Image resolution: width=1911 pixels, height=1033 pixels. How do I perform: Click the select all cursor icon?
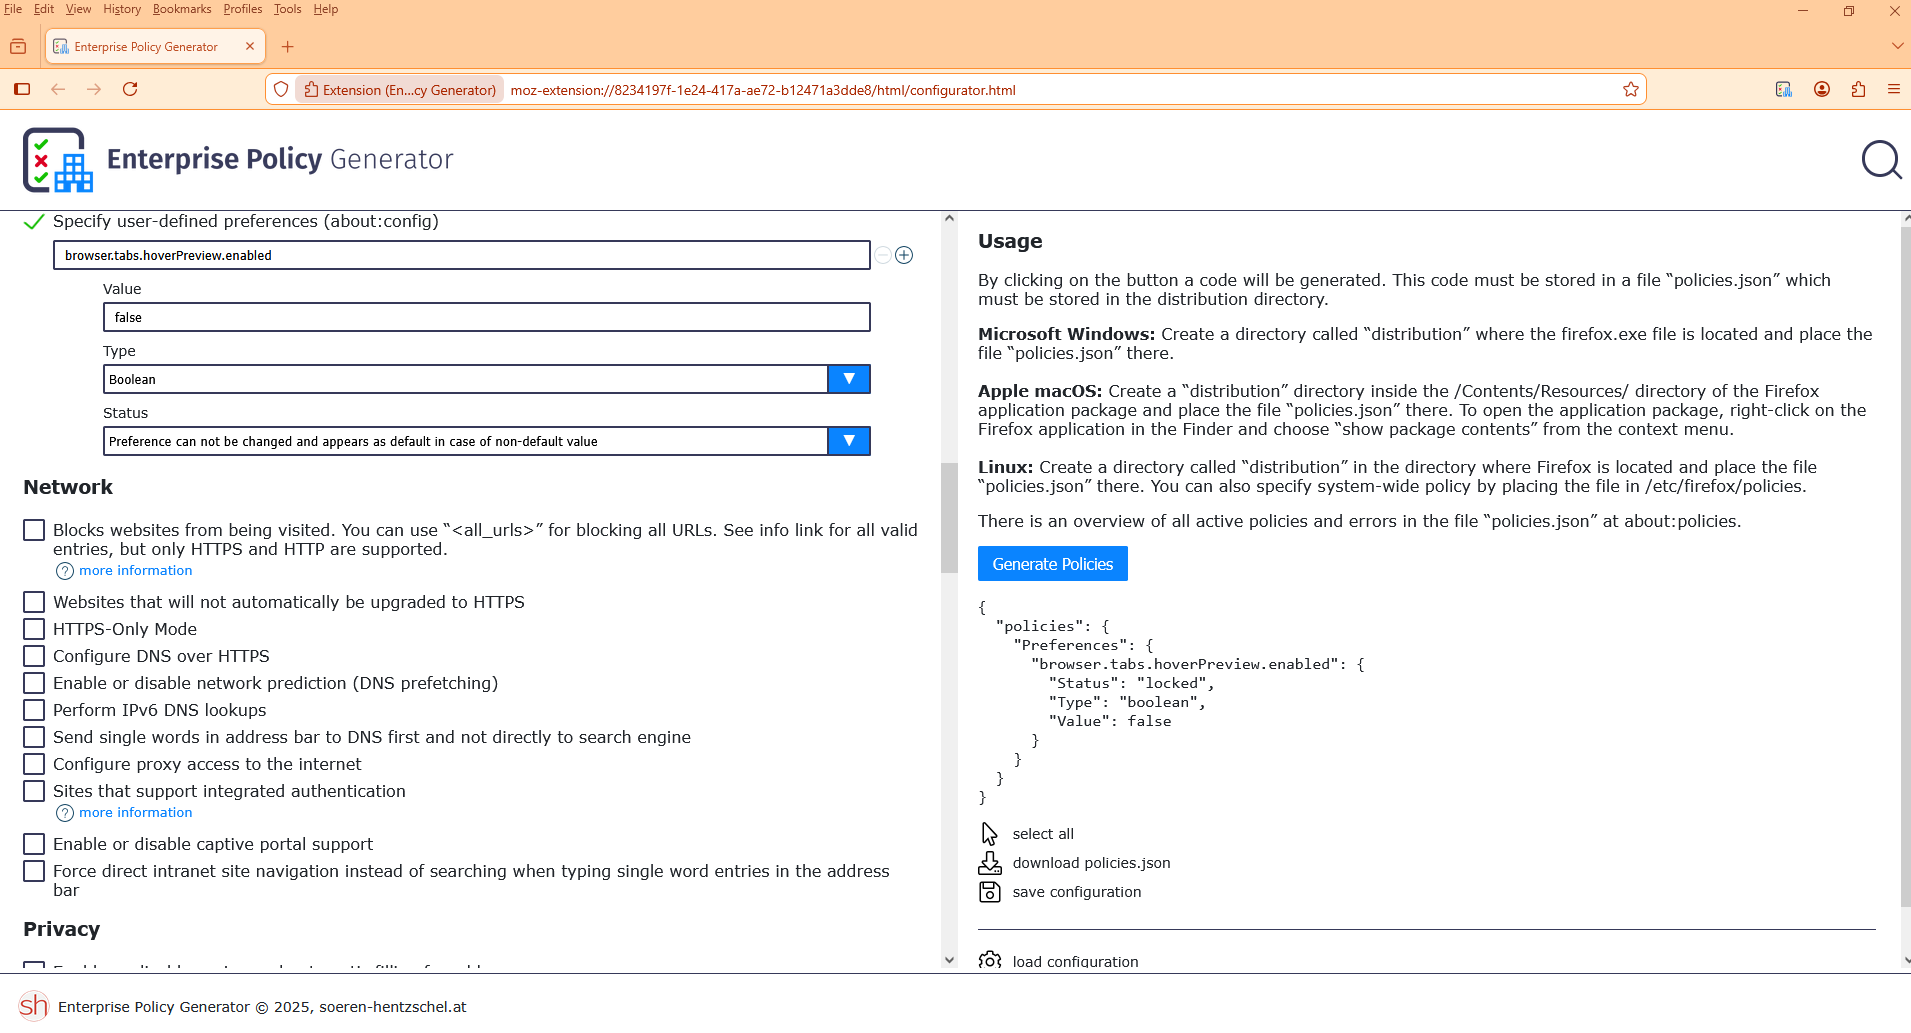click(x=989, y=834)
